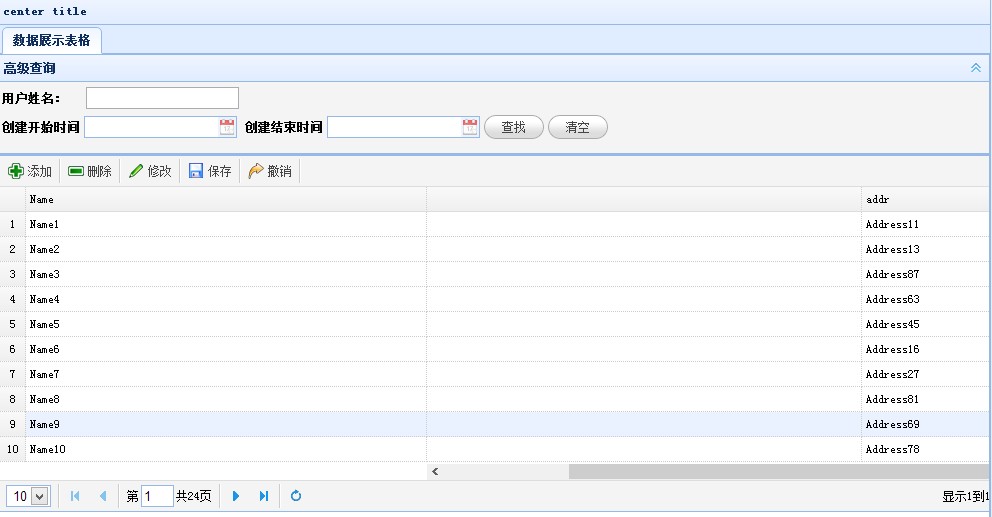Select the row with Name9
Viewport: 992px width, 517px height.
tap(495, 424)
